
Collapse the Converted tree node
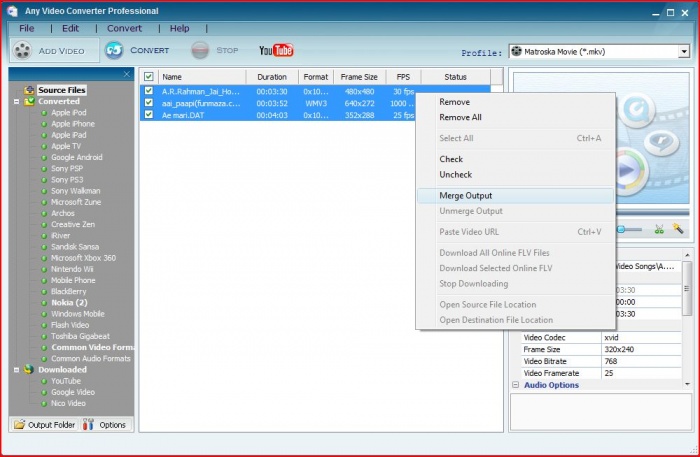coord(16,101)
